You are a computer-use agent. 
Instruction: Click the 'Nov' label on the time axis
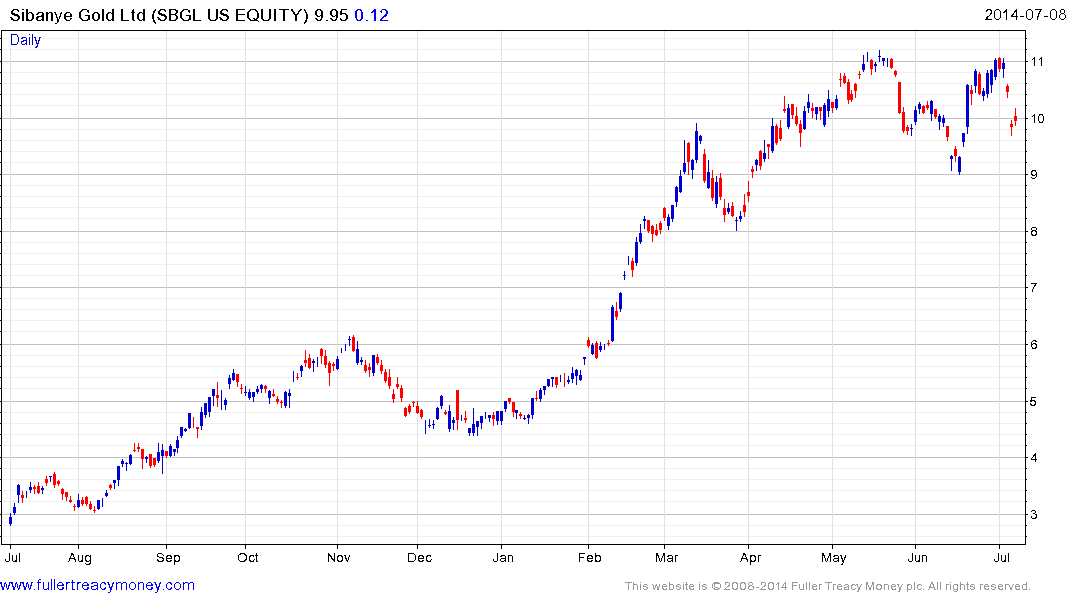tap(338, 557)
